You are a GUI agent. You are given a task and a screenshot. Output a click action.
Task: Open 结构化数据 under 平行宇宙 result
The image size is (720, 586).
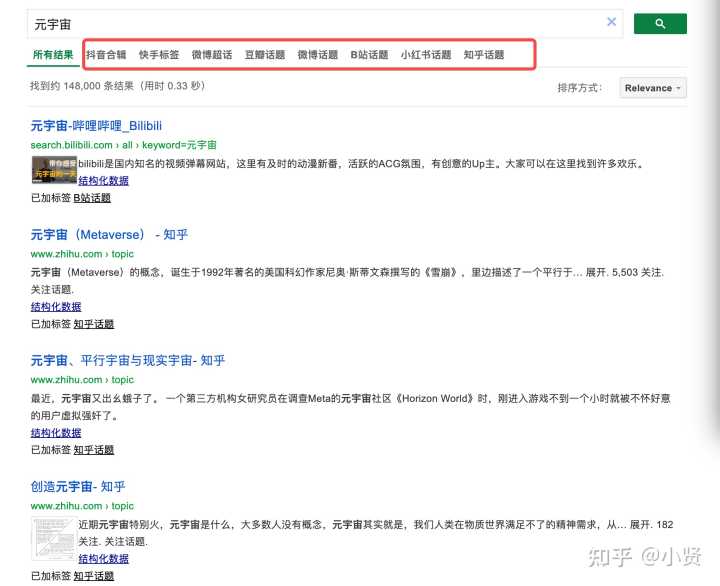56,432
